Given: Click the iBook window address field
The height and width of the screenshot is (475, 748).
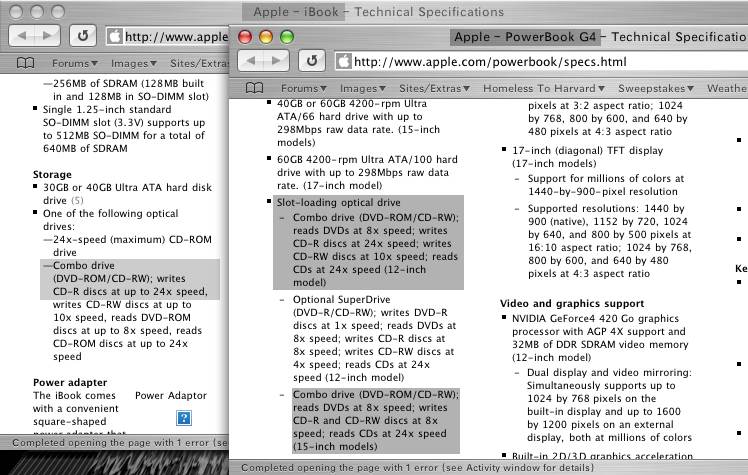Looking at the screenshot, I should point(167,36).
